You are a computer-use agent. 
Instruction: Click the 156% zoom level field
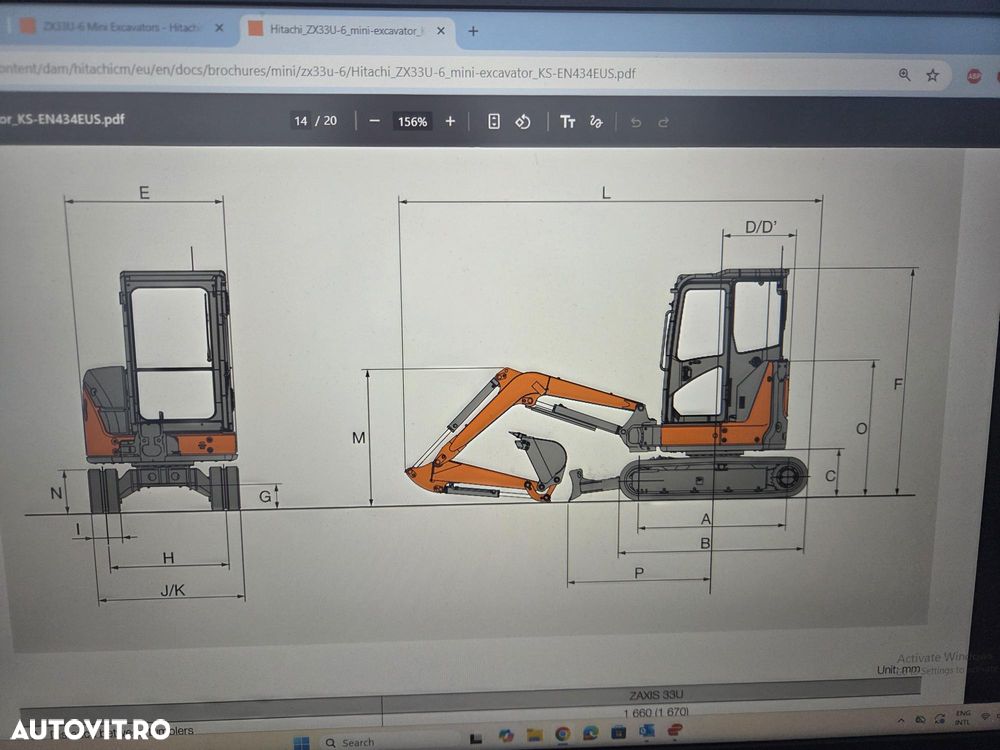click(x=412, y=121)
